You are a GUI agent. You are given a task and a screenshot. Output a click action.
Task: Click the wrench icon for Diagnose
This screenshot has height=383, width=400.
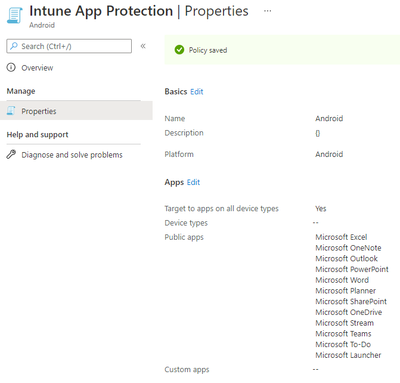11,154
